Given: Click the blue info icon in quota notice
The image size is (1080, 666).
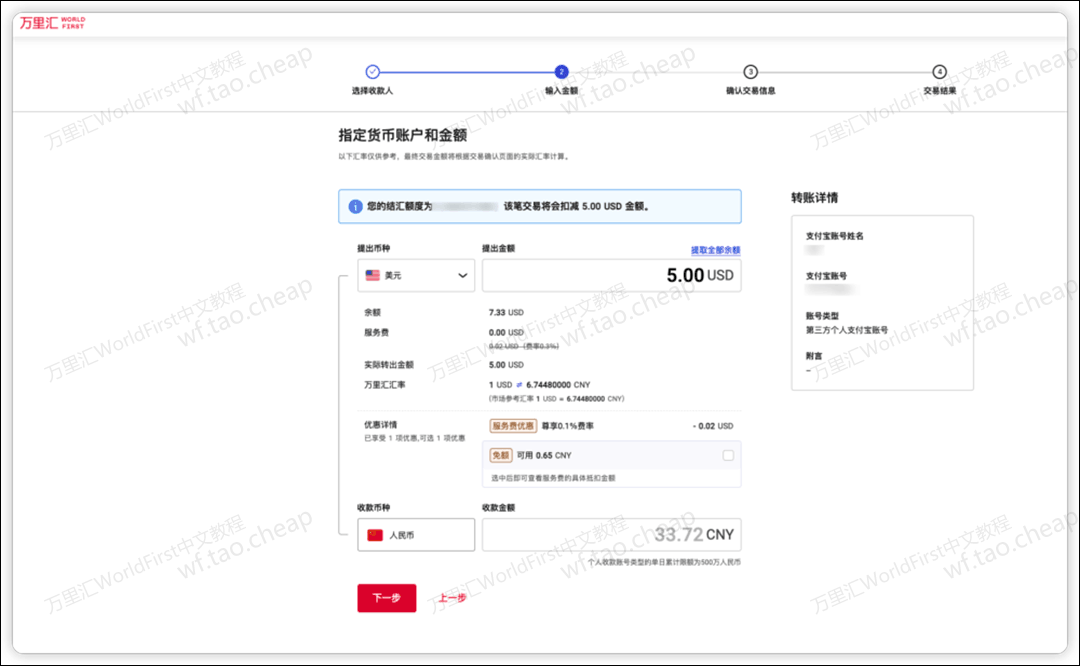Looking at the screenshot, I should [x=355, y=207].
